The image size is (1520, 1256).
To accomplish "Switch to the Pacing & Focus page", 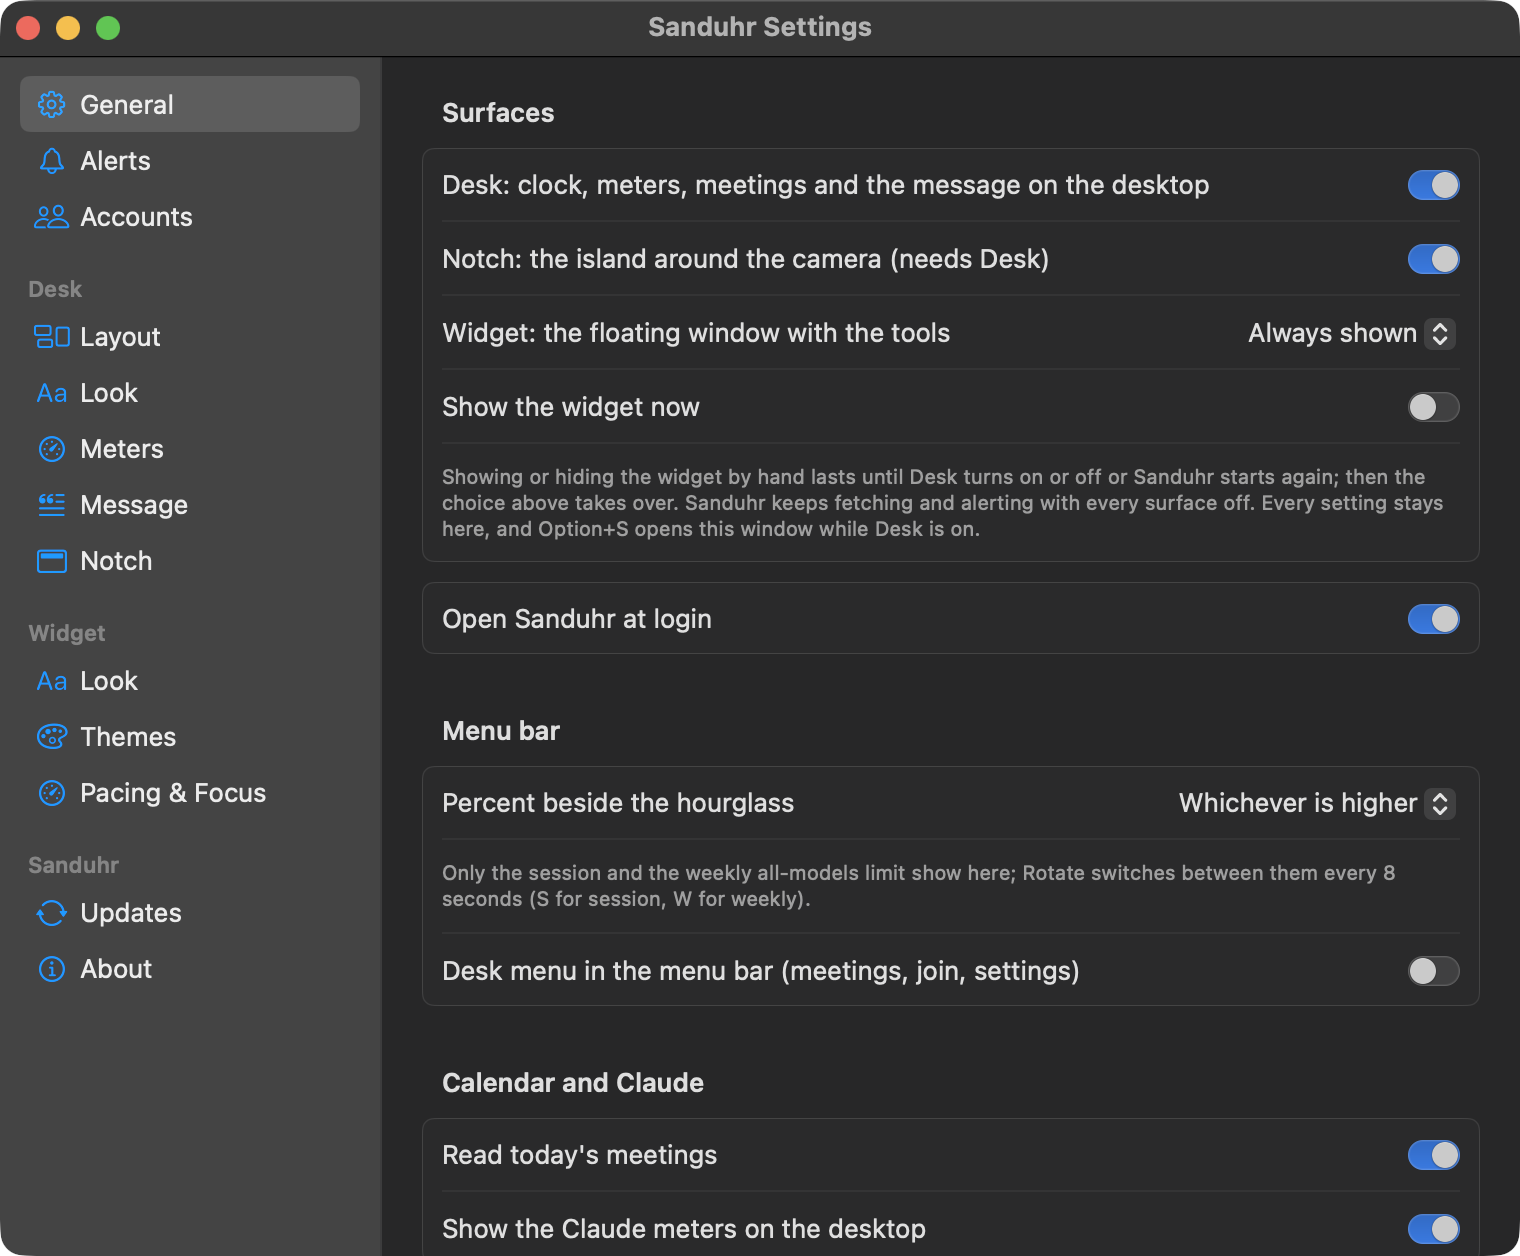I will click(190, 792).
